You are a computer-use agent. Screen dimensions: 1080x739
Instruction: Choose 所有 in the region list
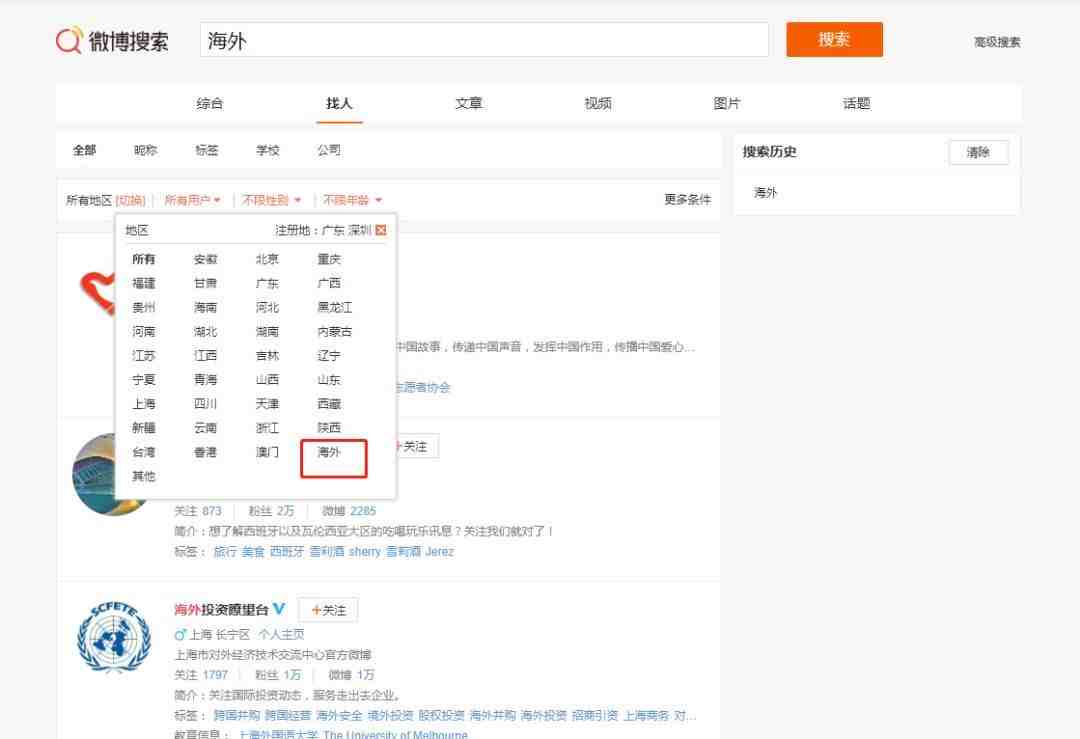pos(143,259)
